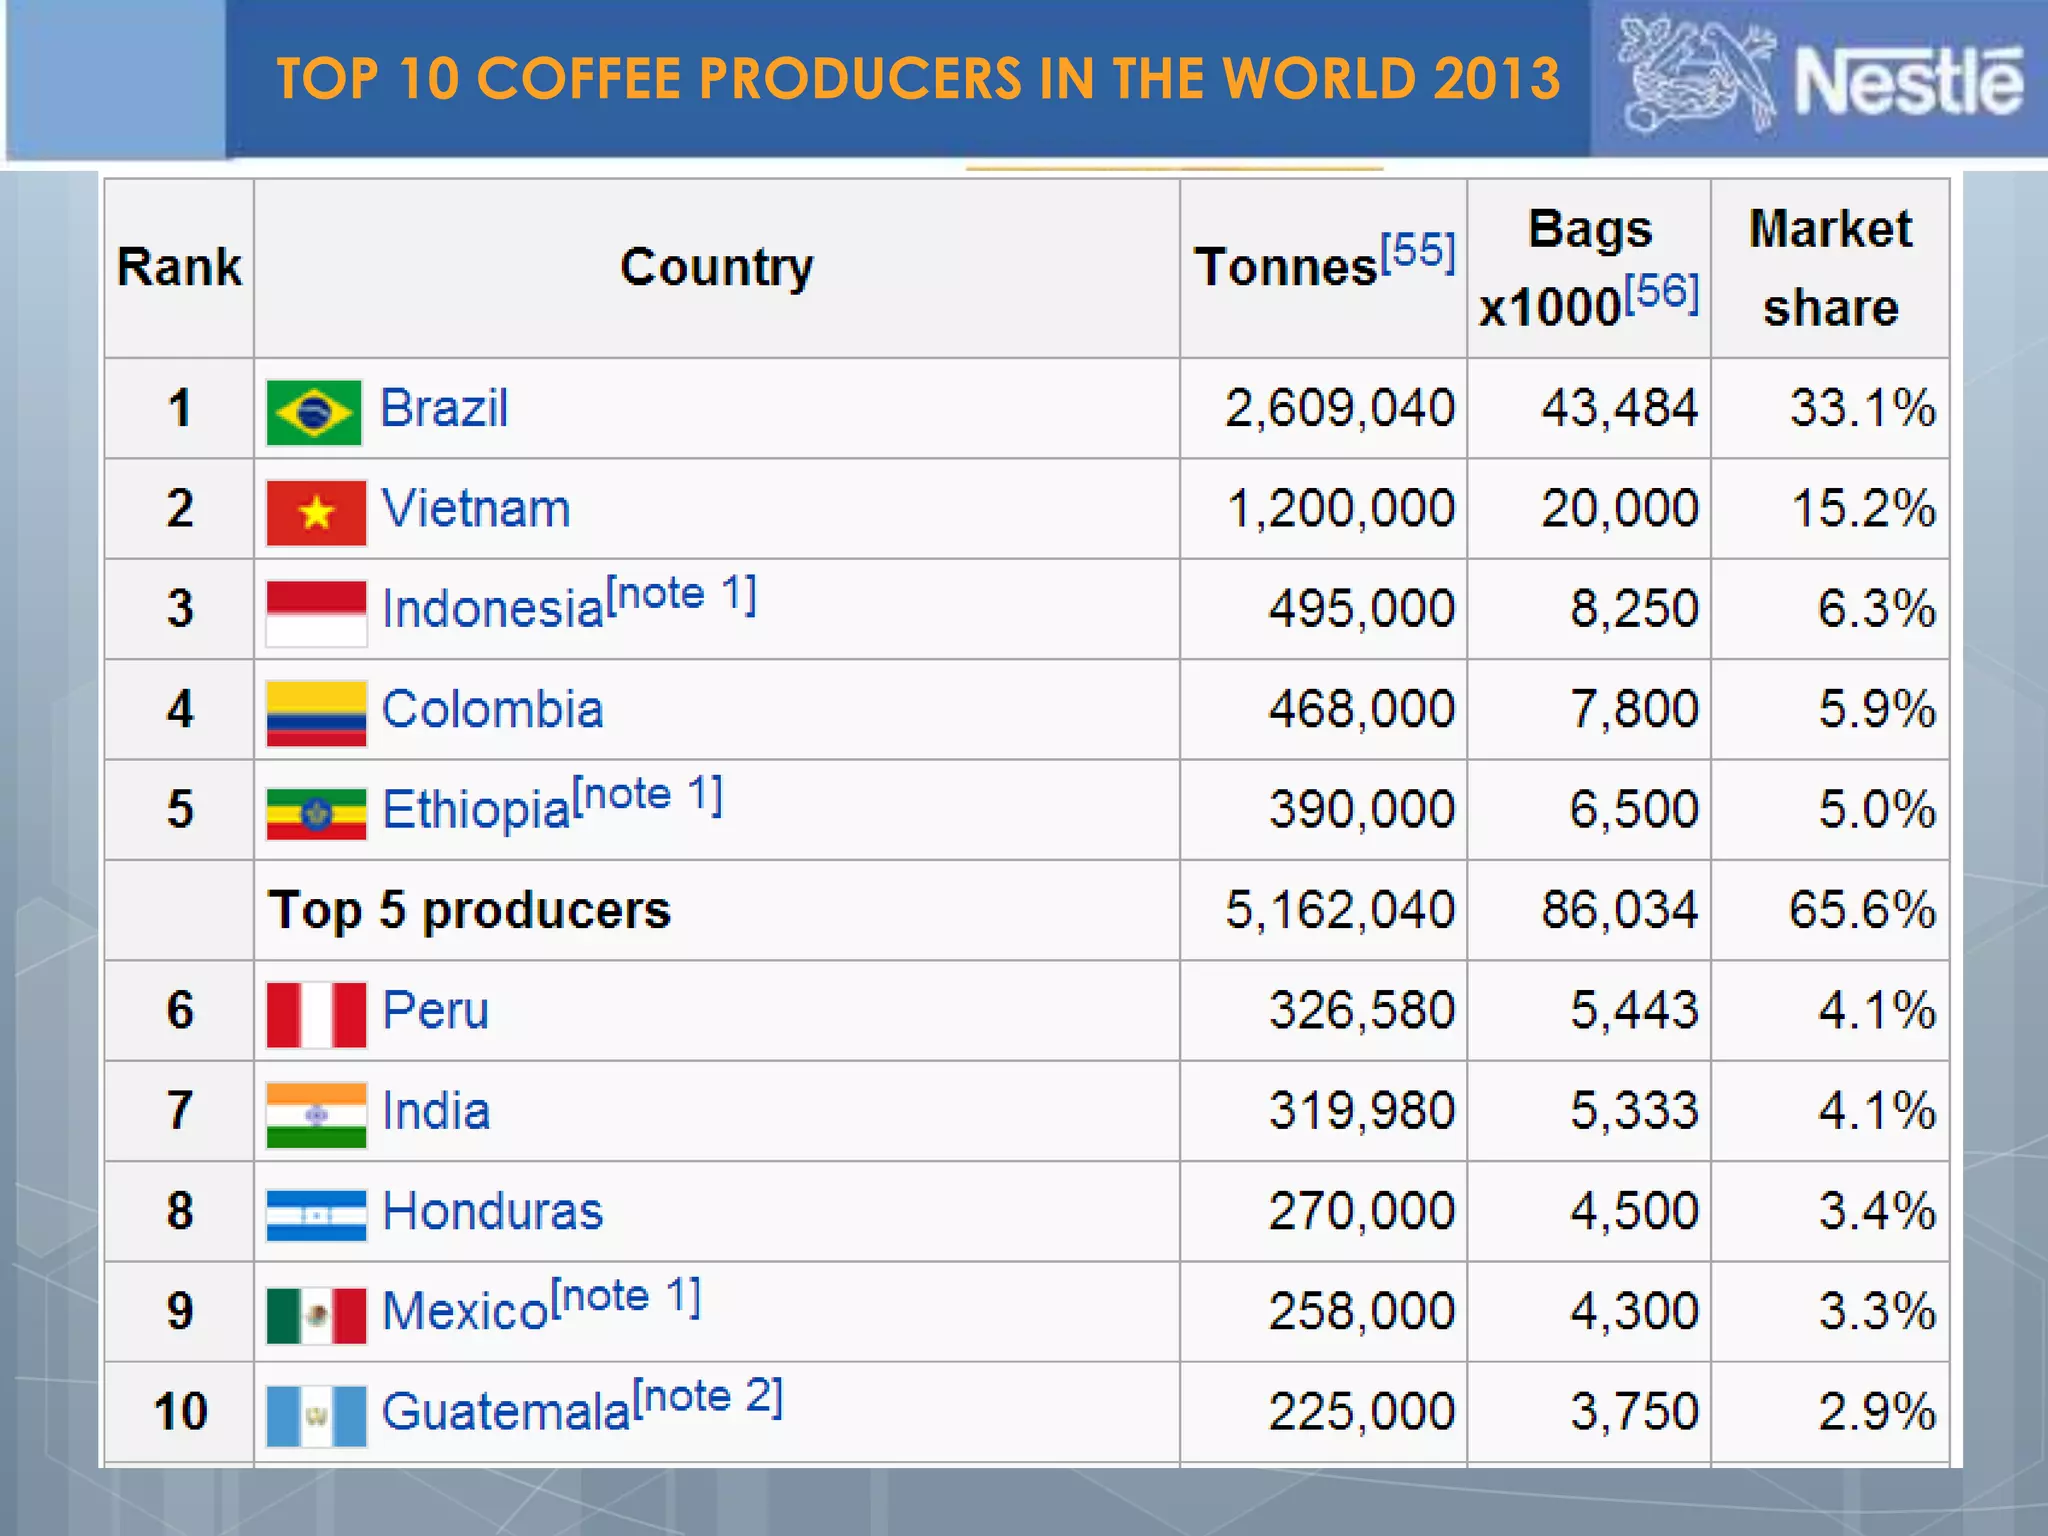Click the Market share column header
This screenshot has width=2048, height=1536.
click(x=1830, y=268)
